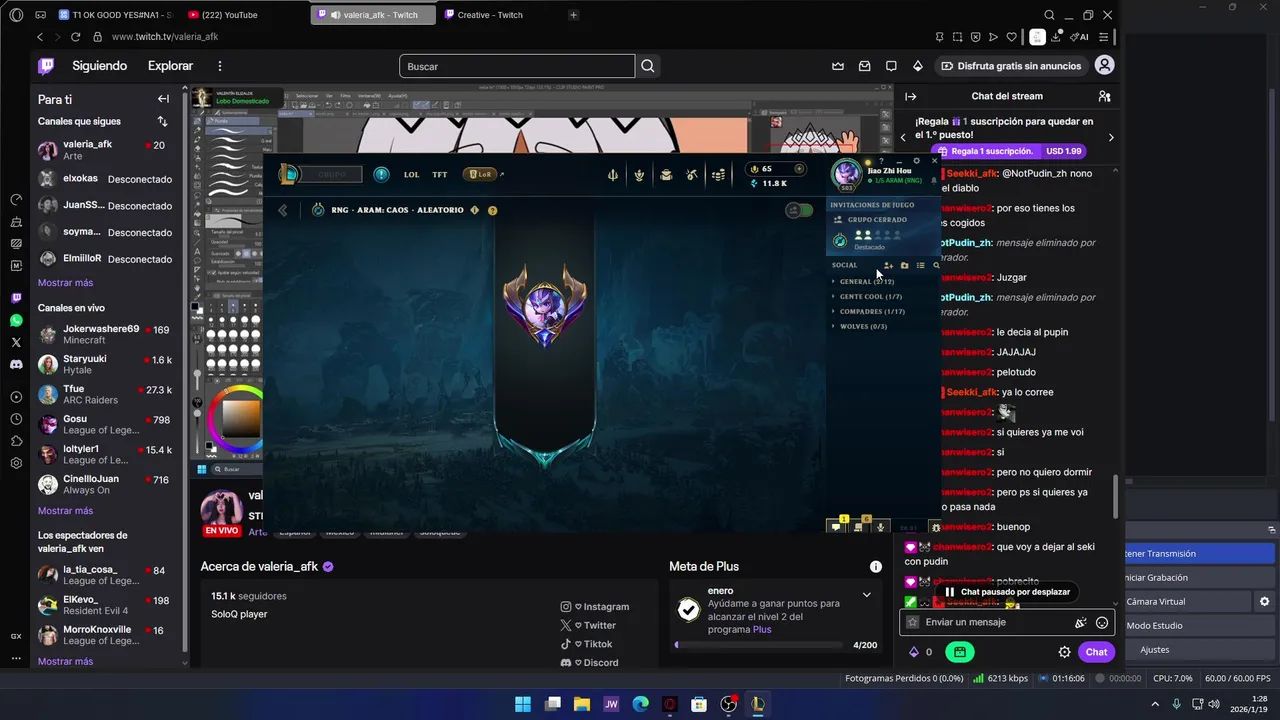The height and width of the screenshot is (720, 1280).
Task: Open the emote picker smiley icon
Action: [x=1102, y=622]
